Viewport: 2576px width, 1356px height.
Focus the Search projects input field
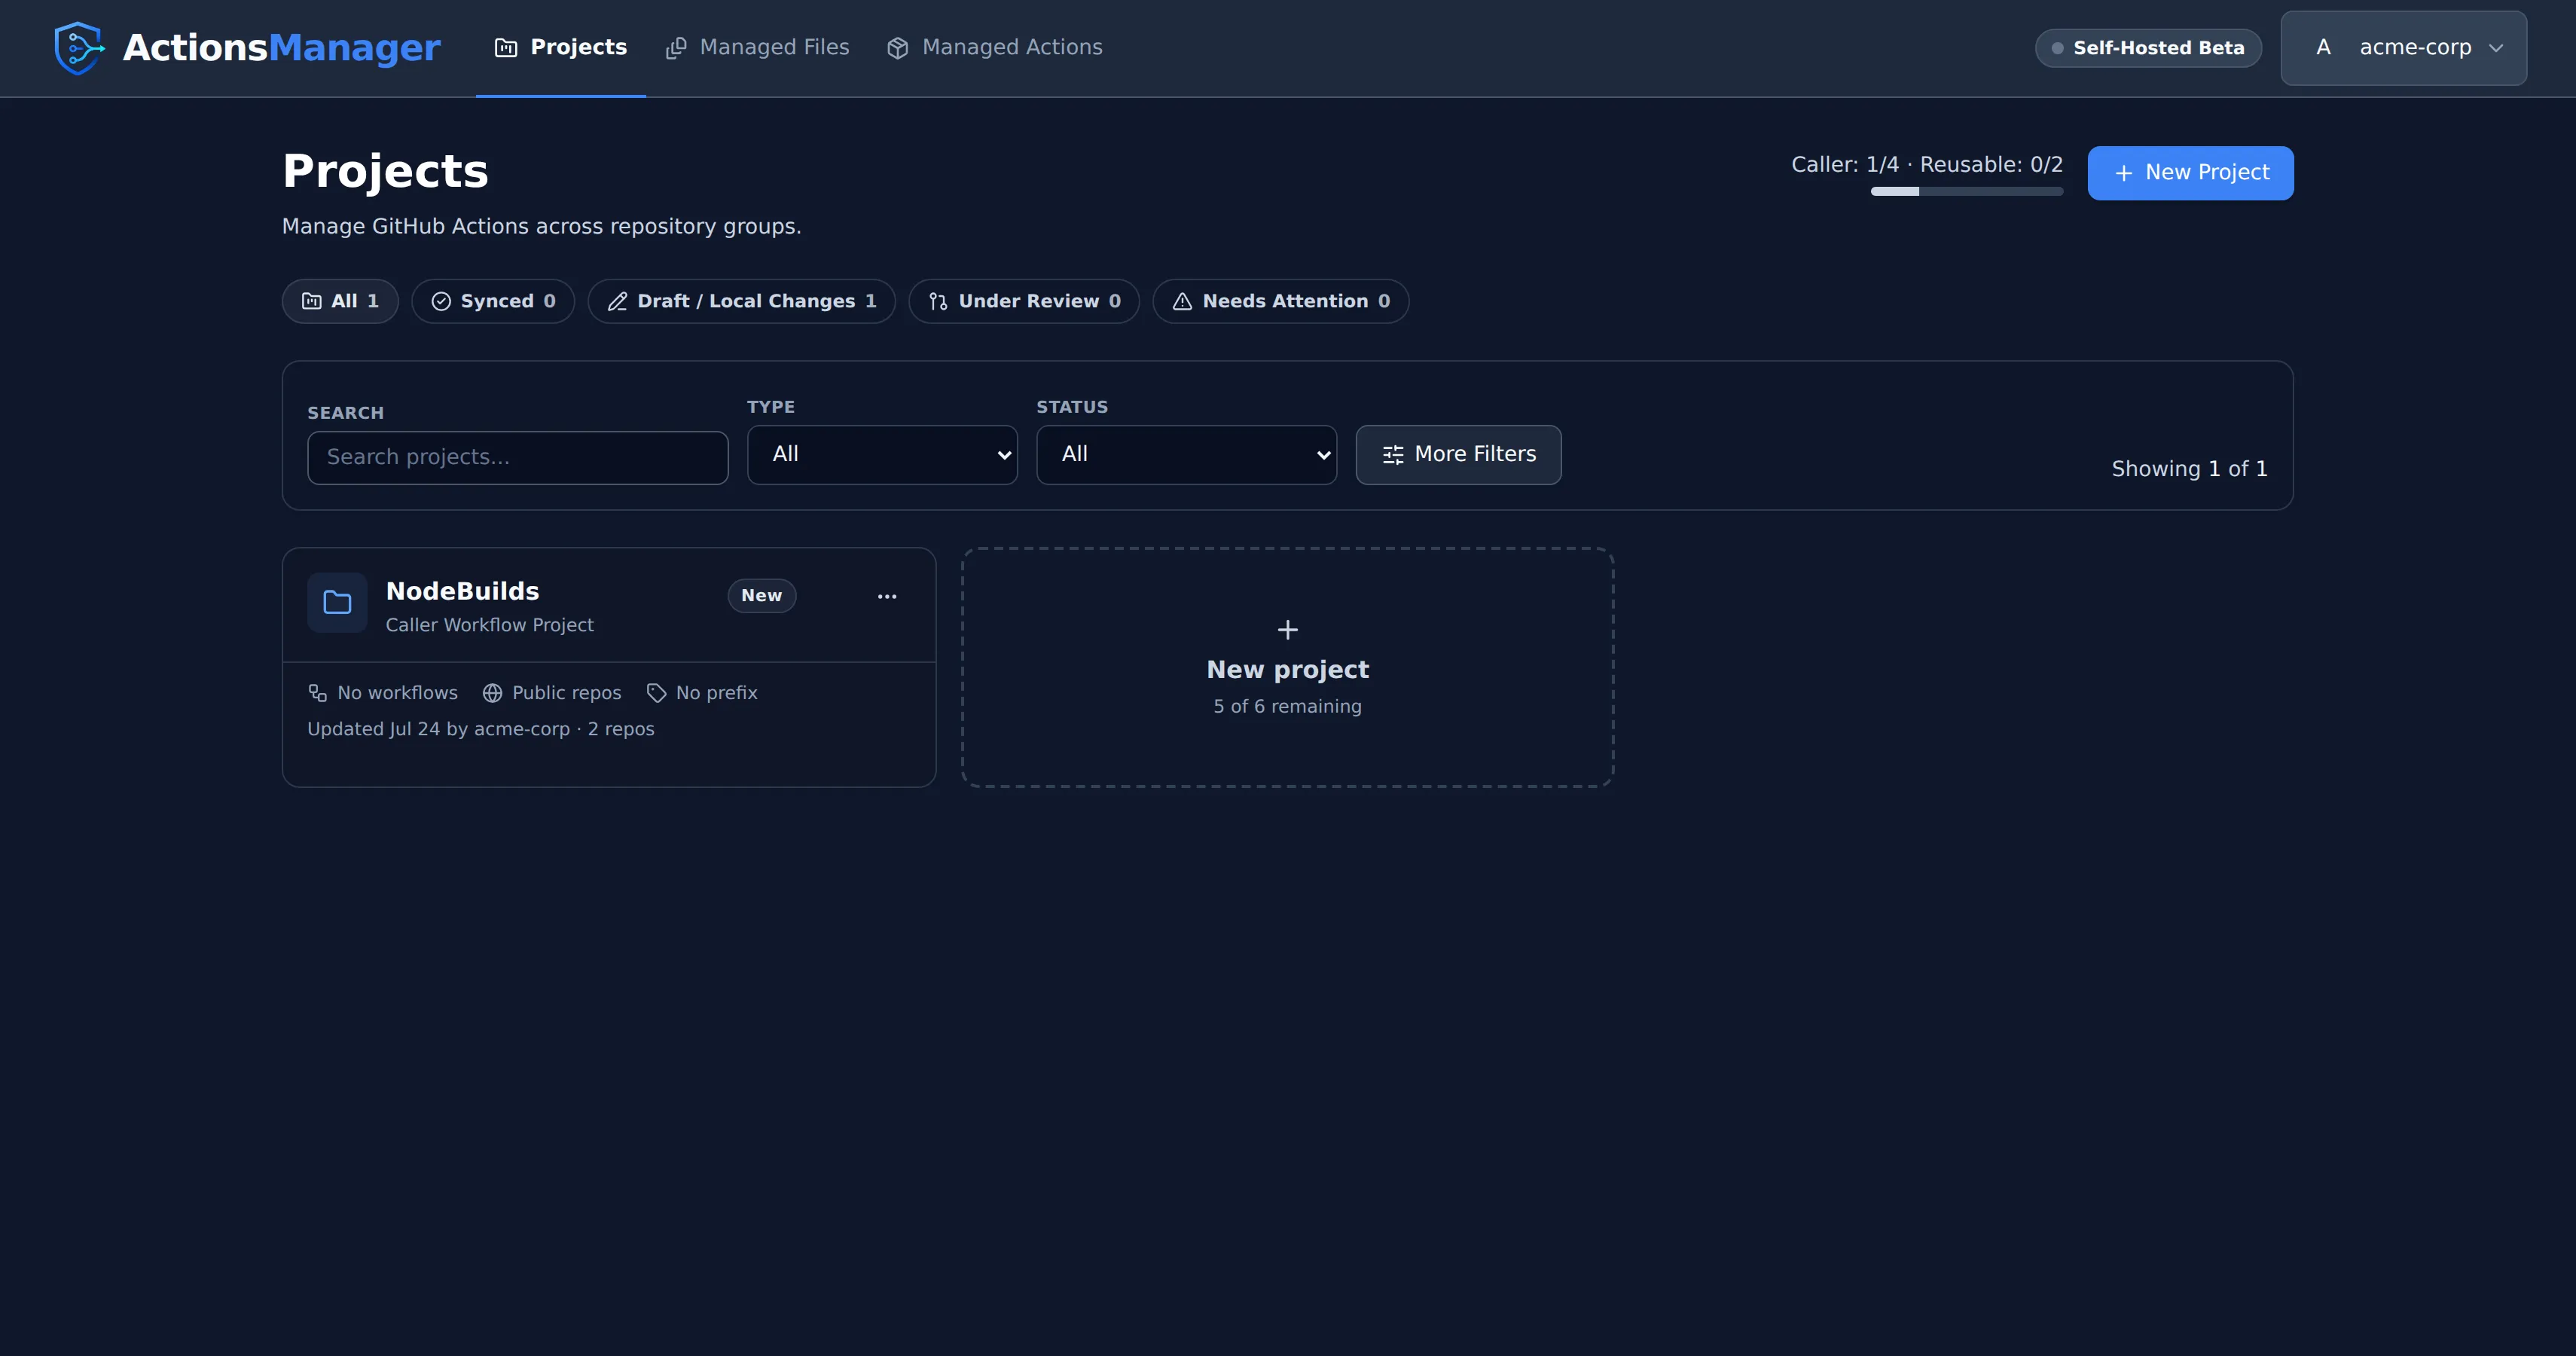pyautogui.click(x=518, y=458)
